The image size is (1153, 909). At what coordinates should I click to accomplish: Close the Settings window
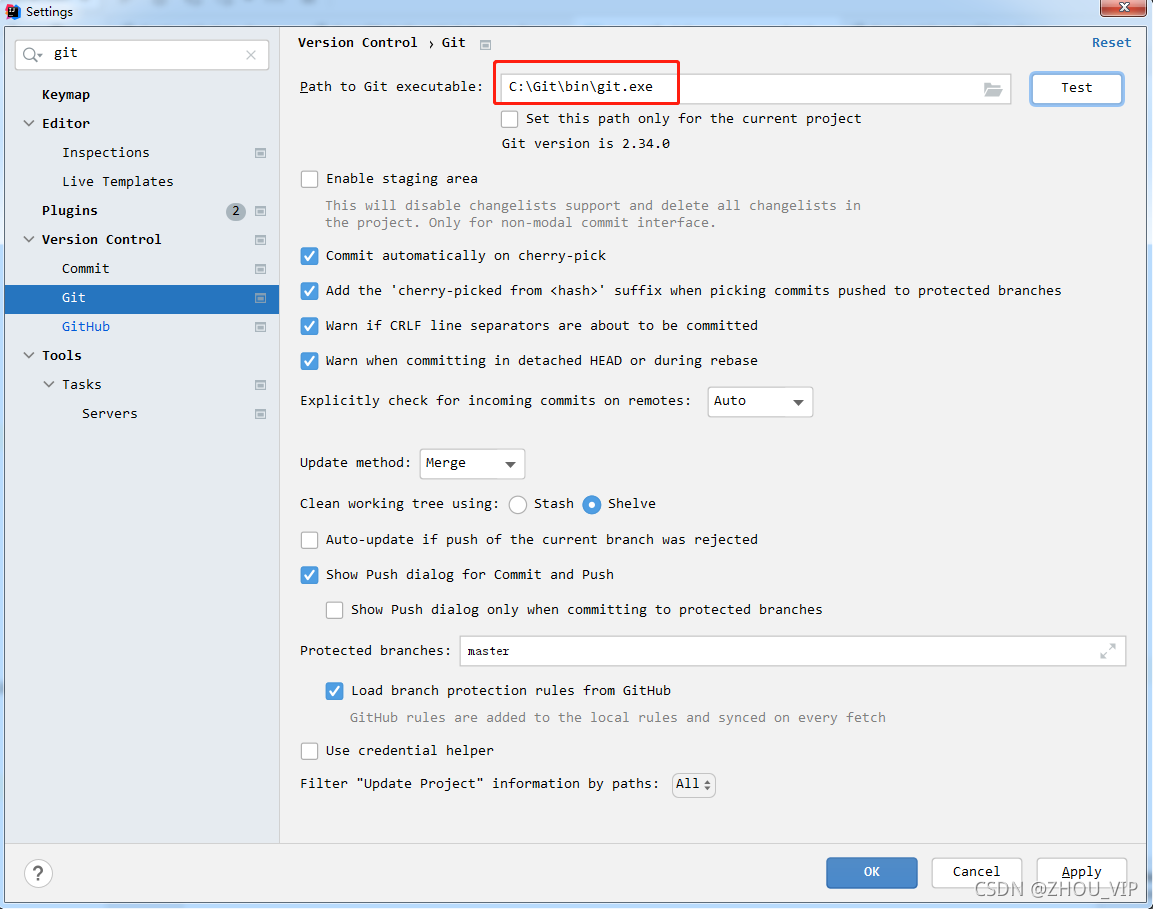pos(1124,7)
